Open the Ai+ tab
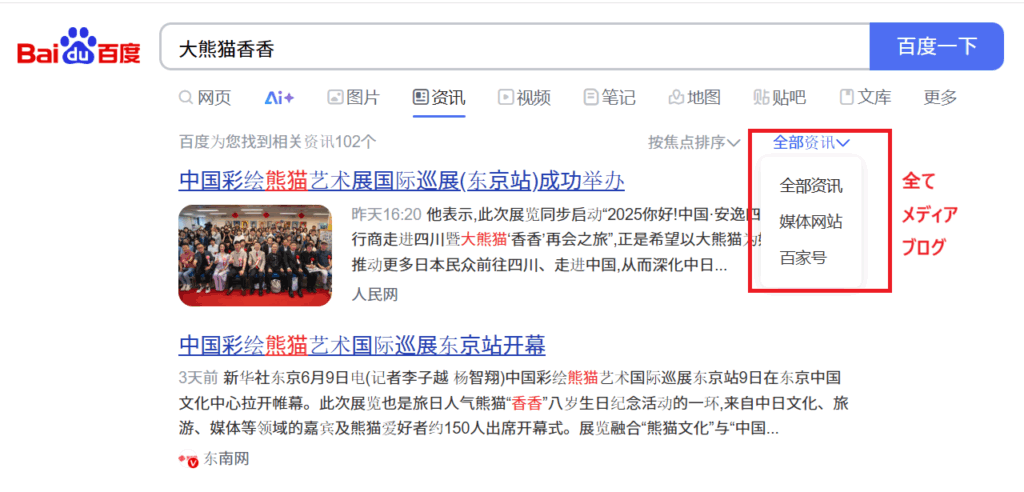 tap(280, 98)
